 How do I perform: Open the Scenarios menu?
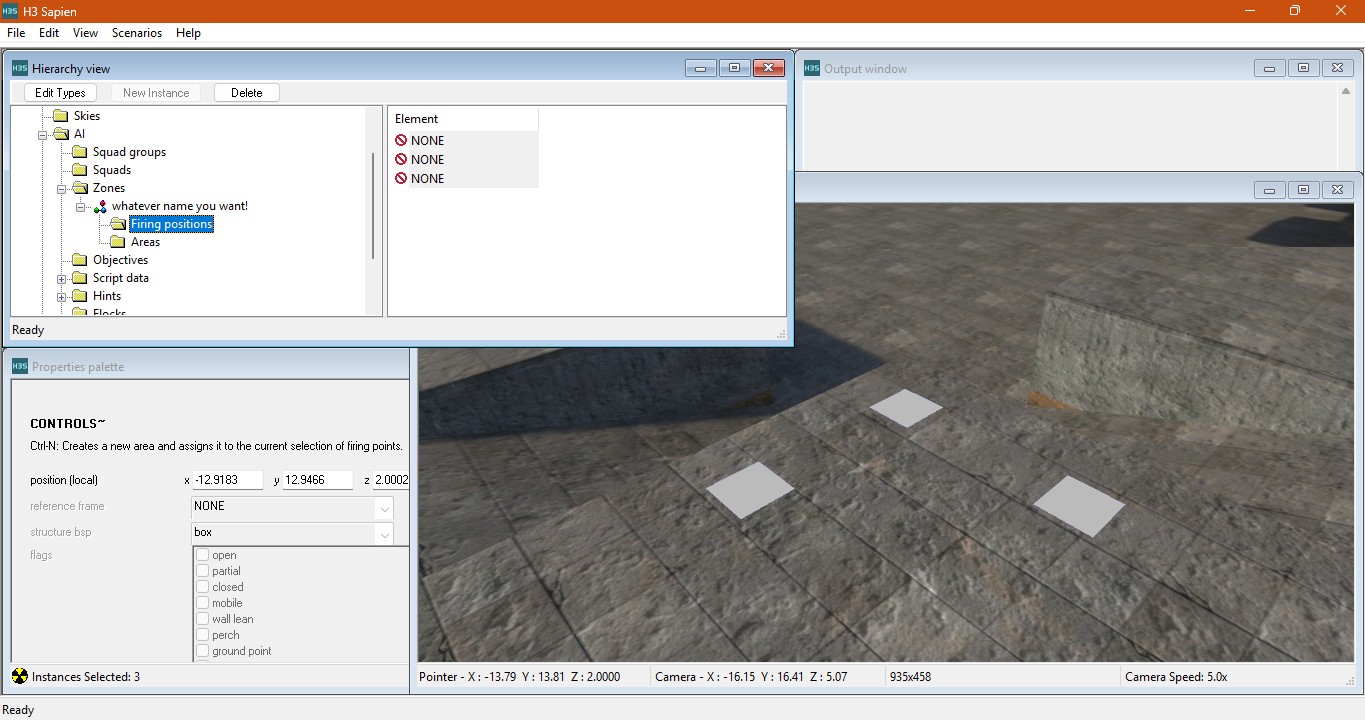pos(137,33)
